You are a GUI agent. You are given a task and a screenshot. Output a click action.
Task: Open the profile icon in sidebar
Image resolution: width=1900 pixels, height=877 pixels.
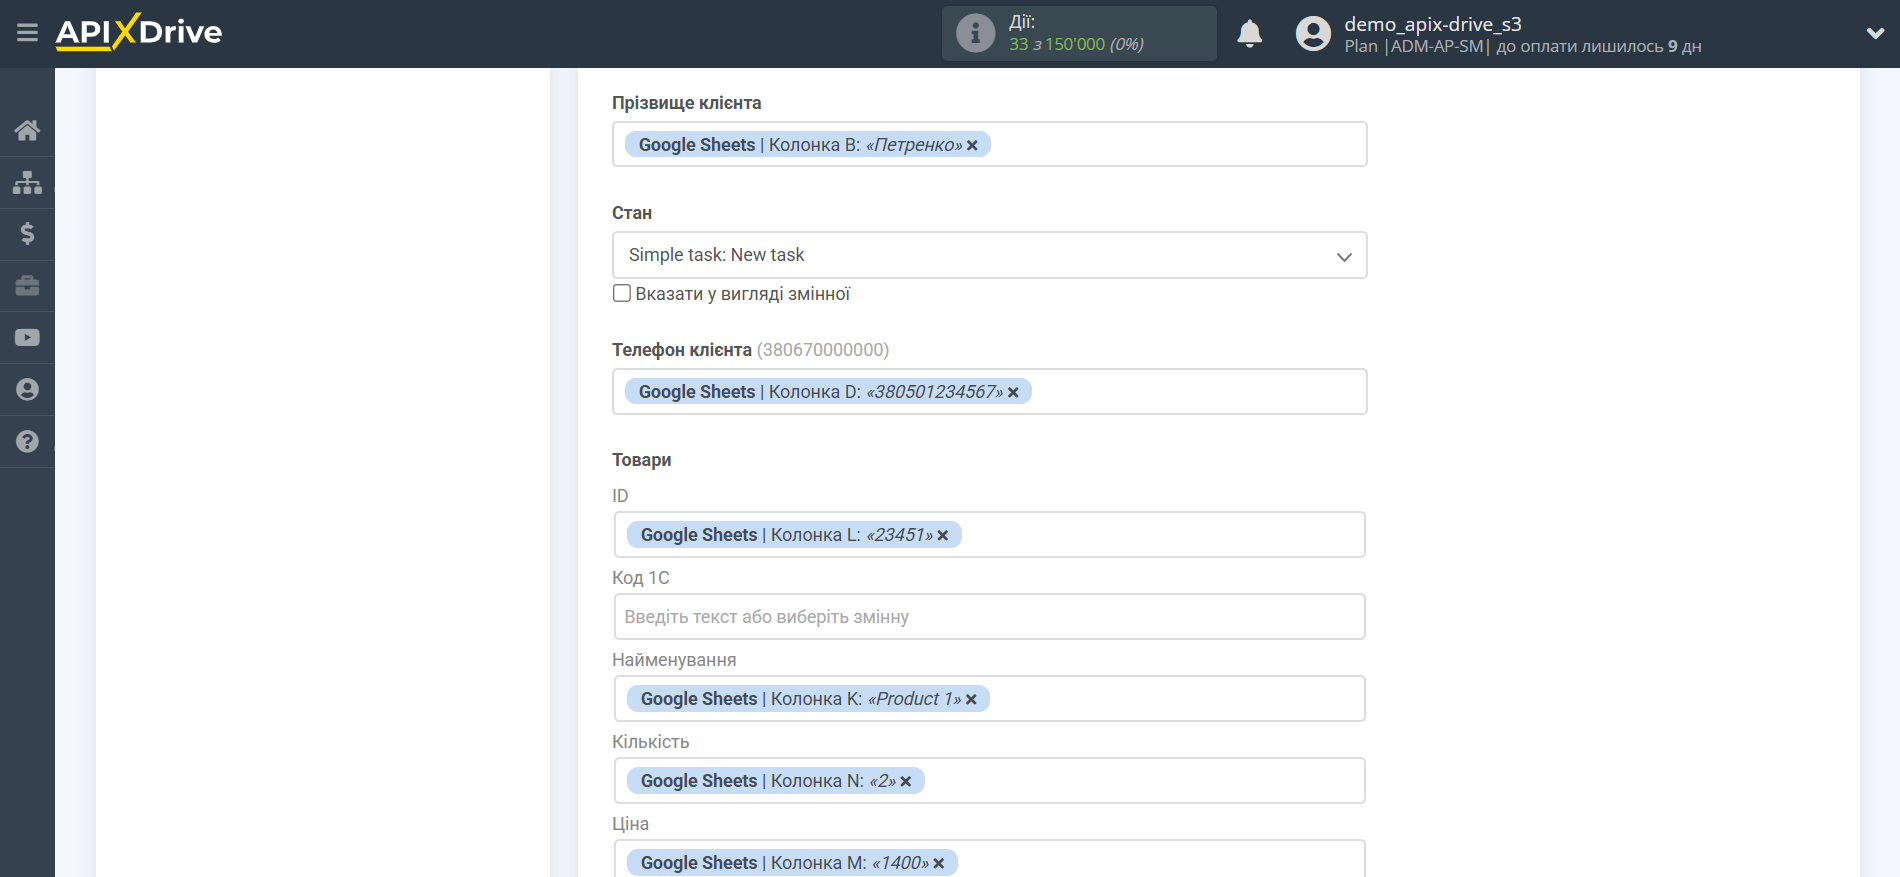pos(27,390)
